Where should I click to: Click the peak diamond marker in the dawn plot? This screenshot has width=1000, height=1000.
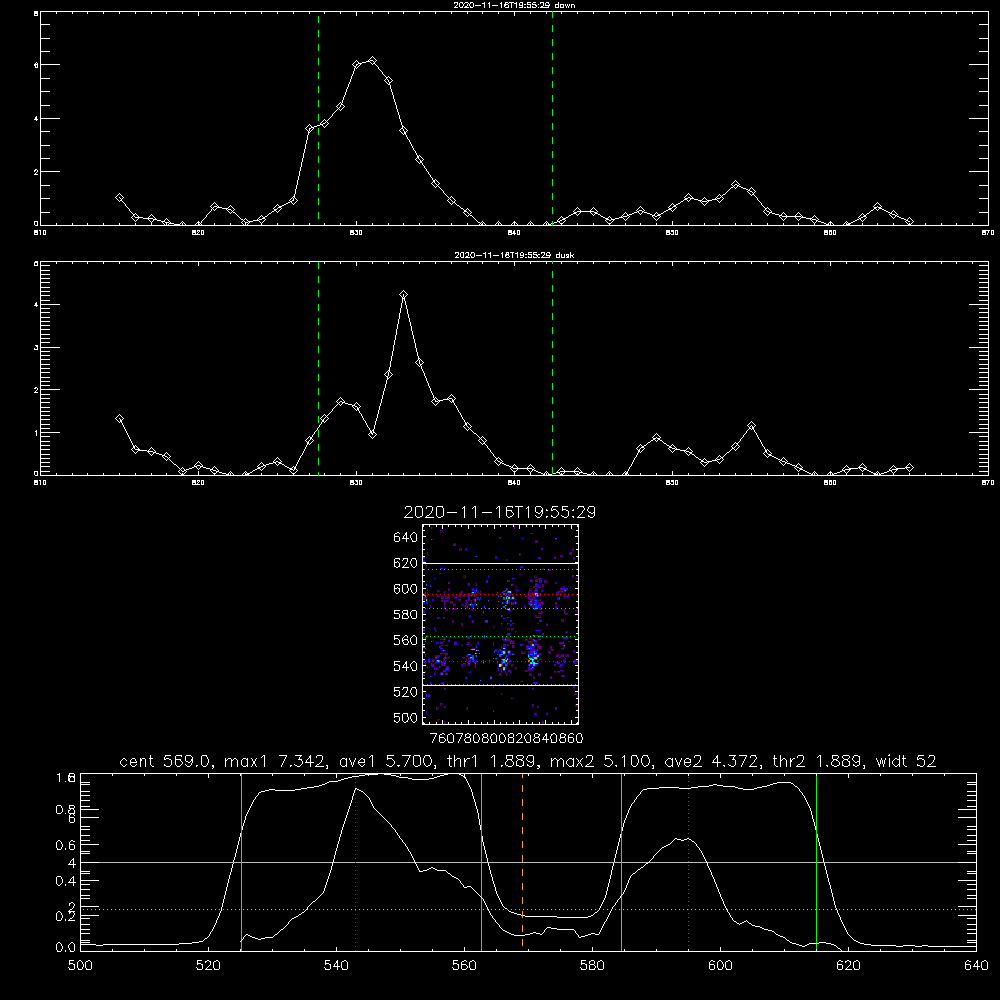pos(372,61)
